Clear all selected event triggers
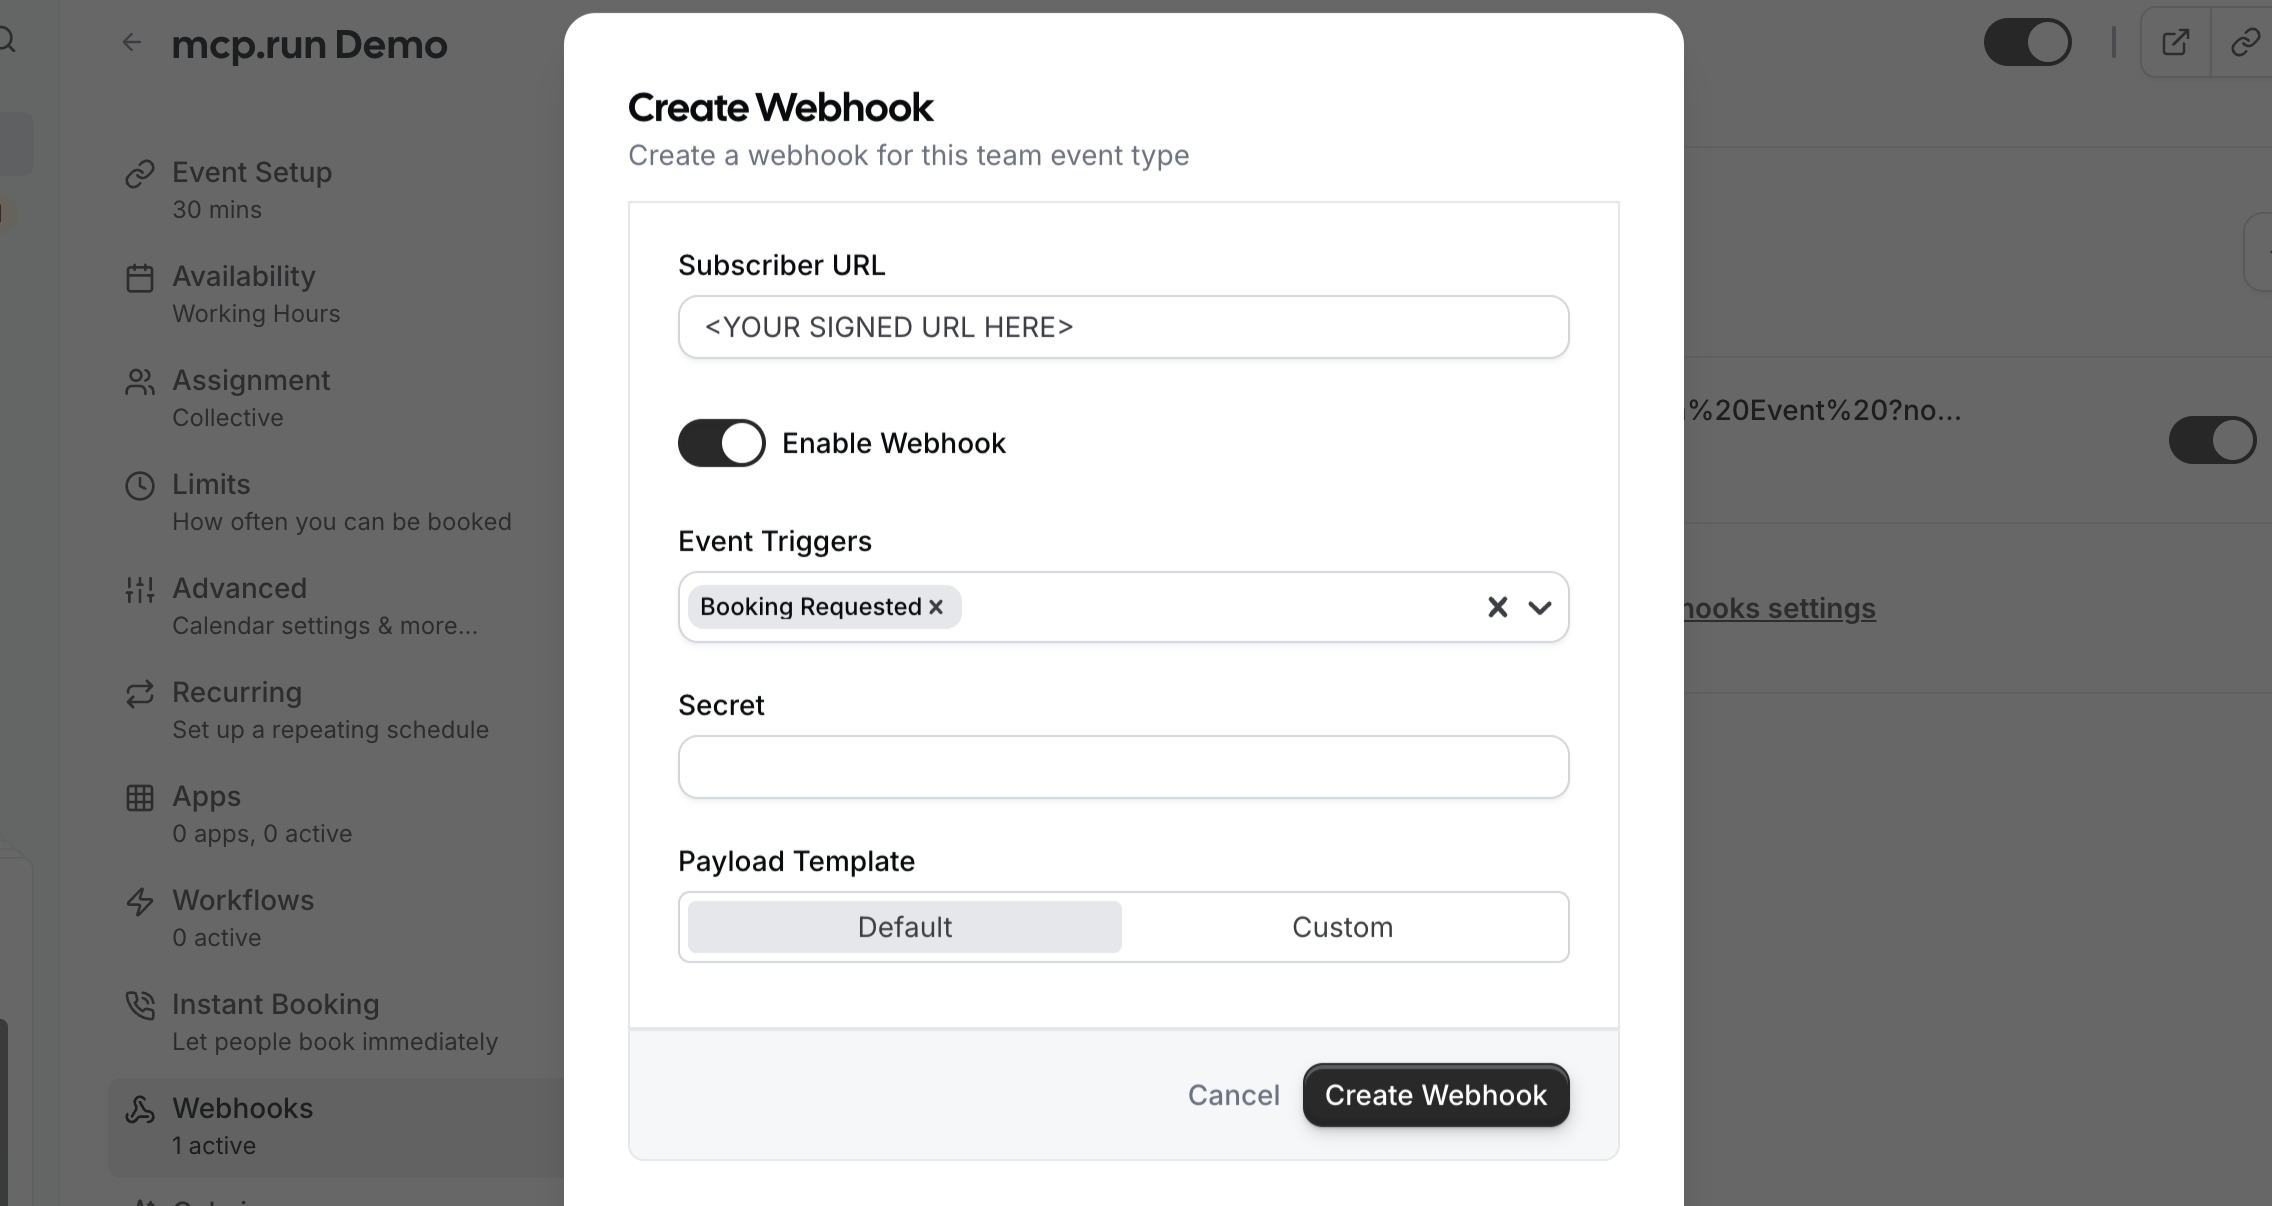 1497,607
